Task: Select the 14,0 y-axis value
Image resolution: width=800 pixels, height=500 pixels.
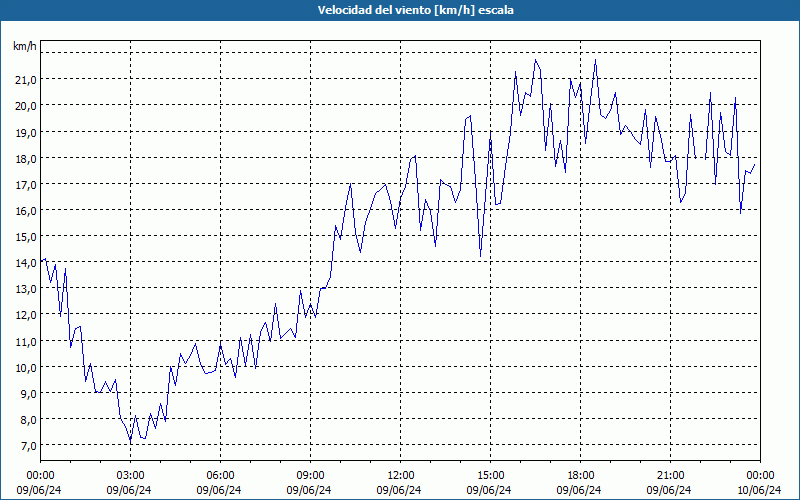Action: click(27, 263)
